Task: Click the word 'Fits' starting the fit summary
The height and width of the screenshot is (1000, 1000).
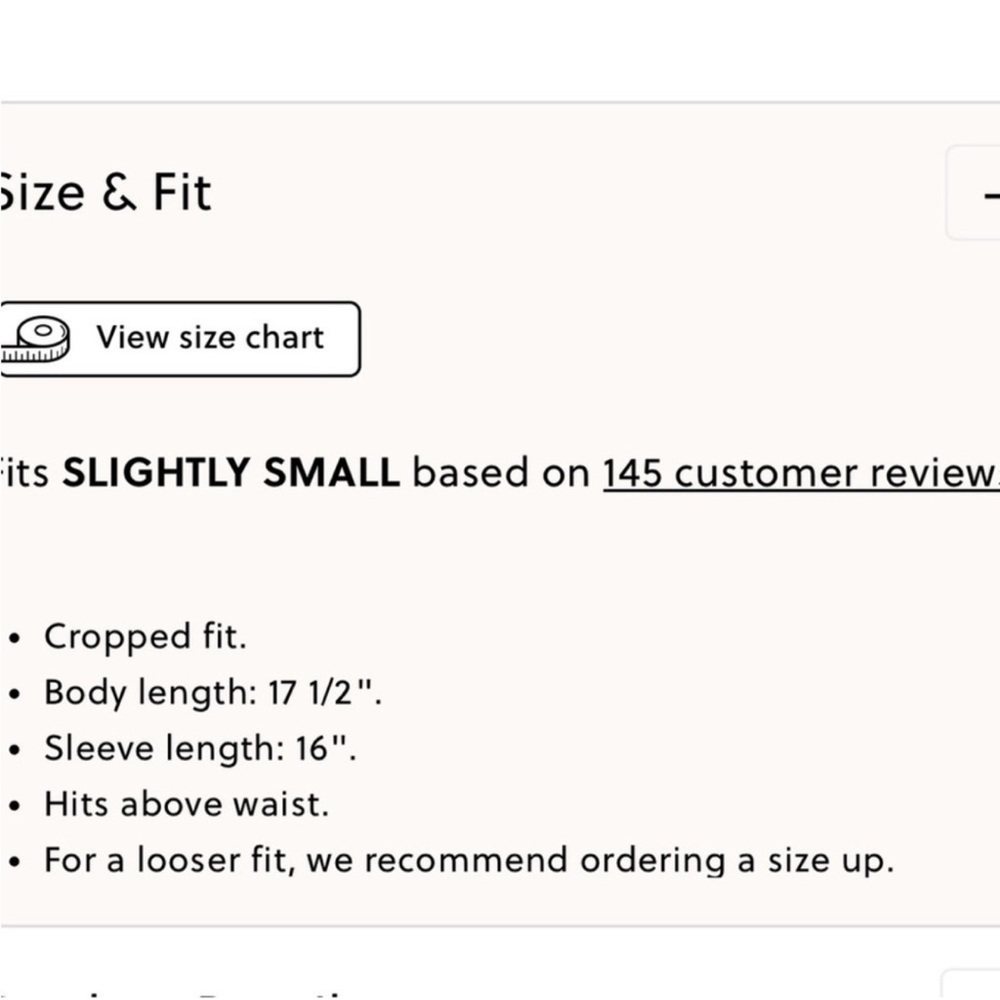Action: tap(24, 473)
